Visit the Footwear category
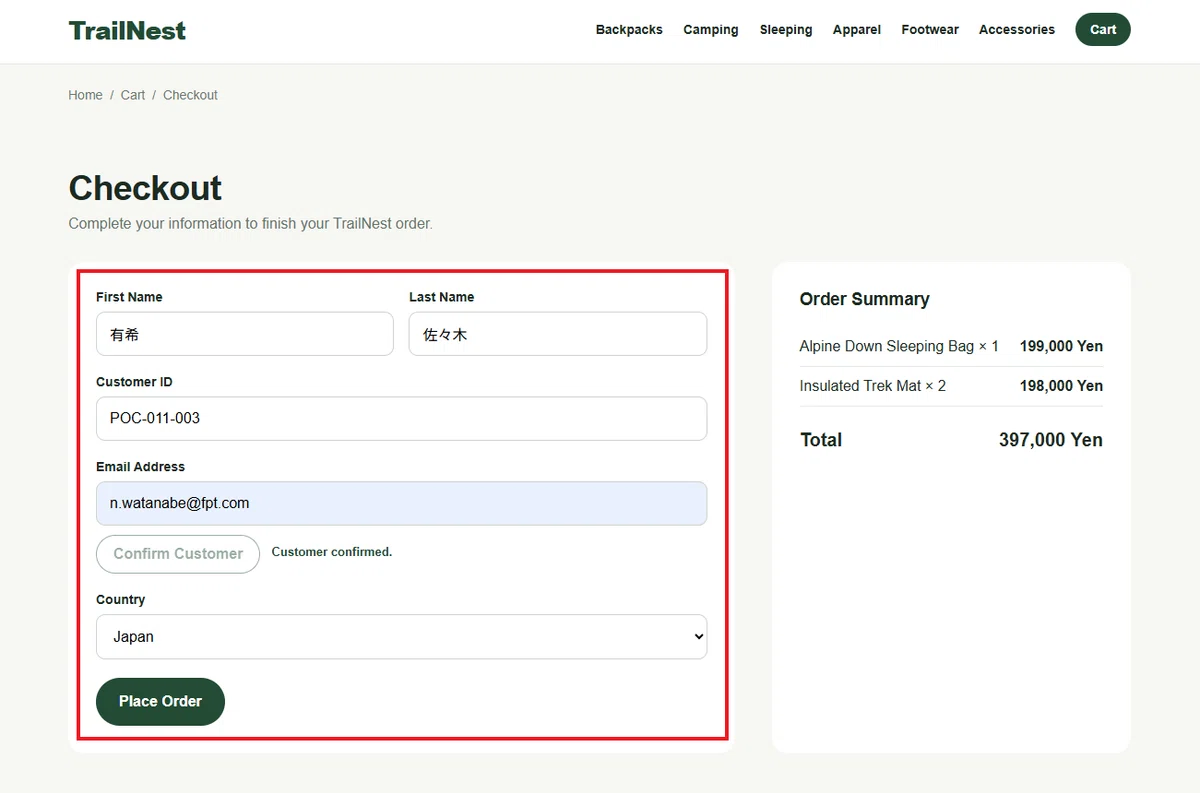The width and height of the screenshot is (1200, 793). point(930,30)
